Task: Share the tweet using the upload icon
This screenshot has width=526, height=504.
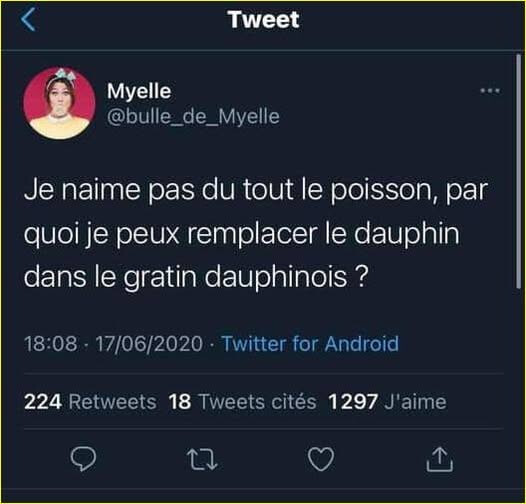Action: [439, 459]
